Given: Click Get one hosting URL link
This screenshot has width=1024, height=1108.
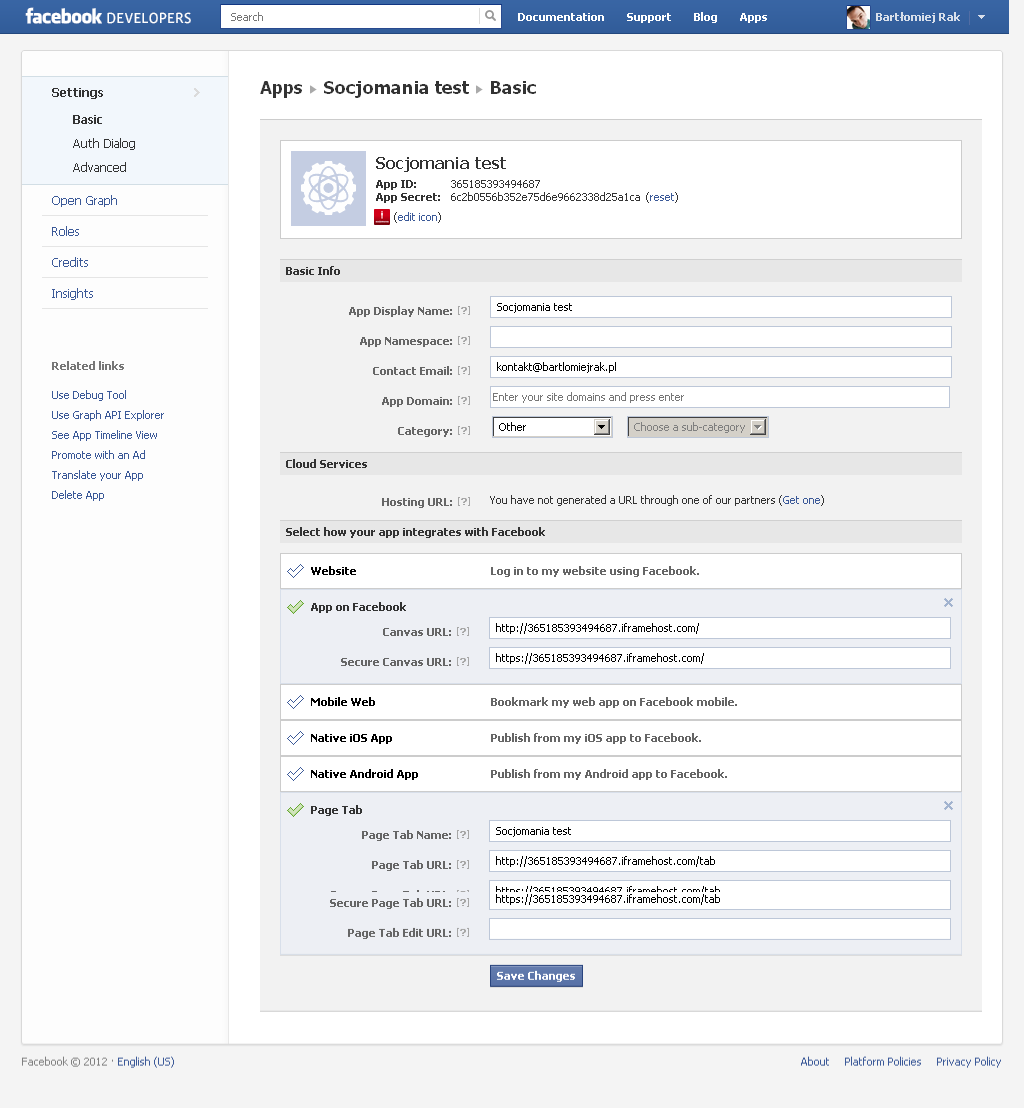Looking at the screenshot, I should pyautogui.click(x=801, y=500).
